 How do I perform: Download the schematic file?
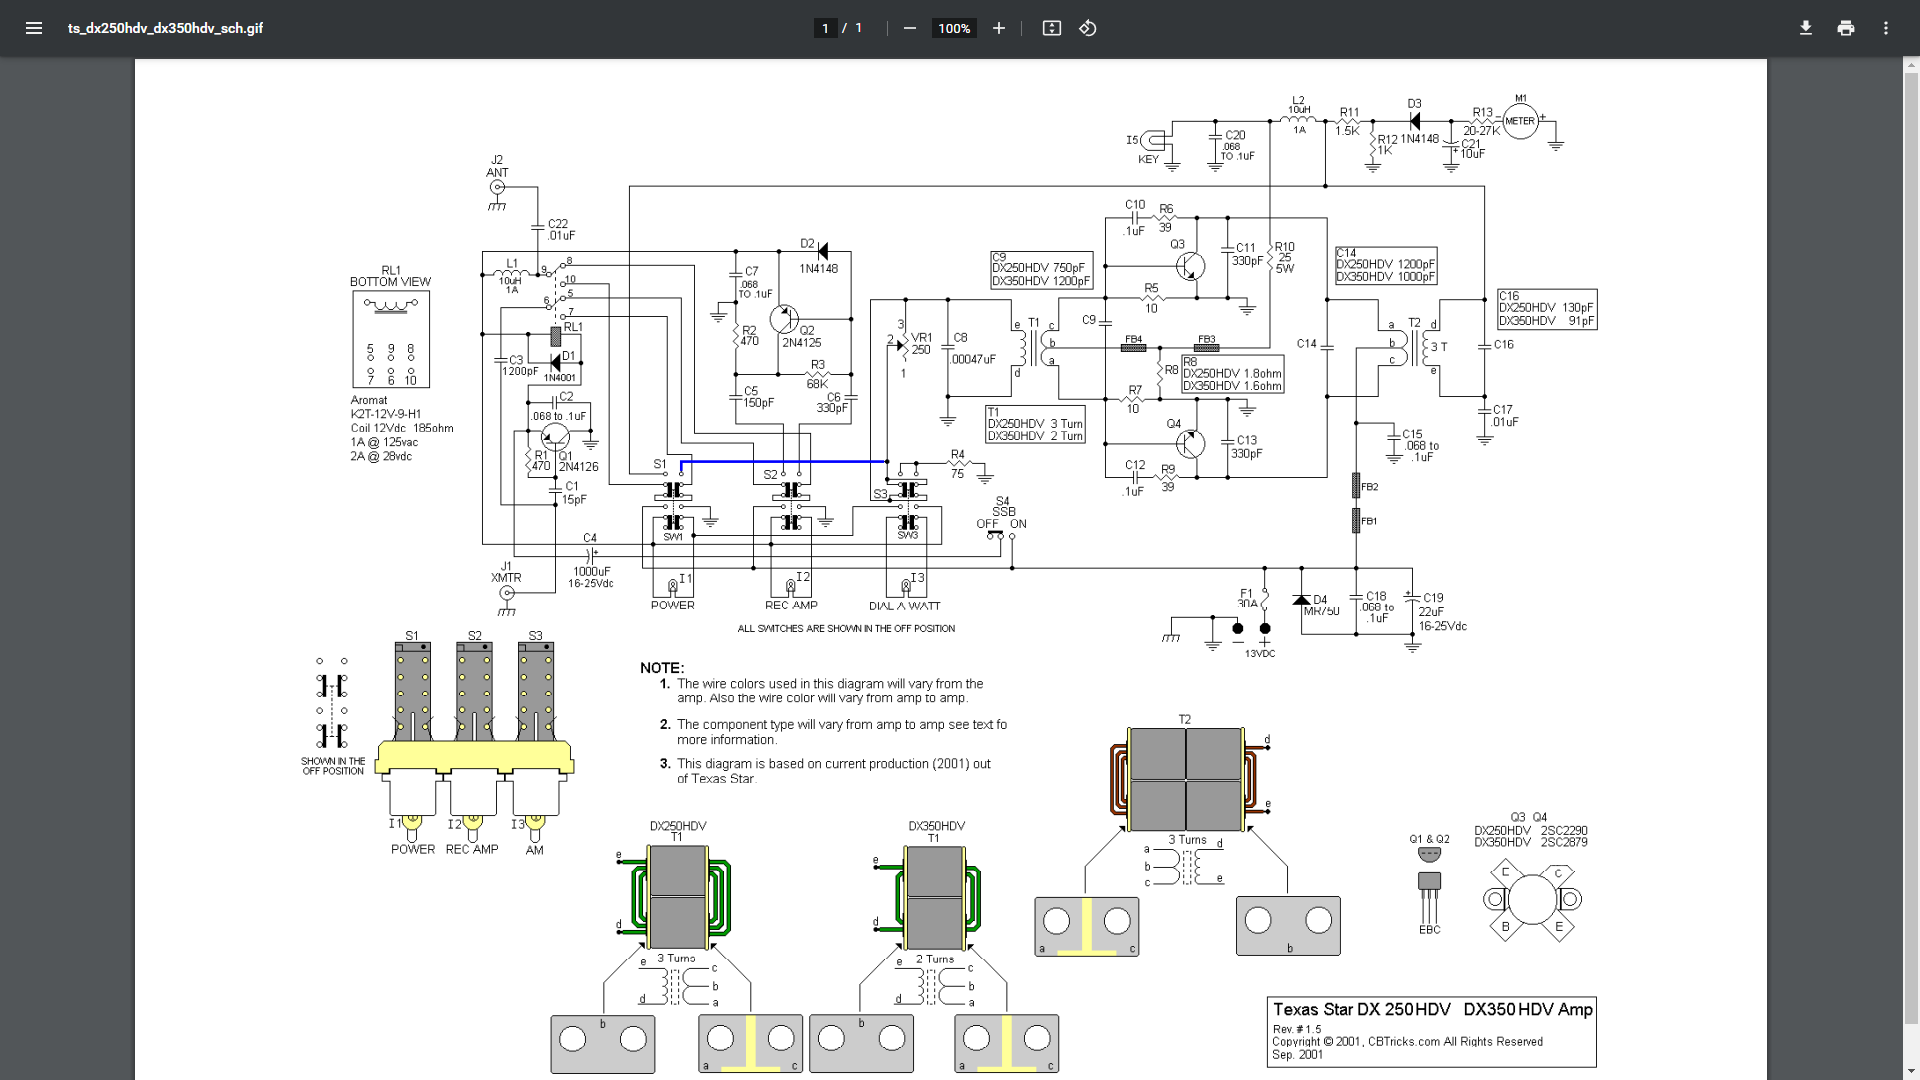pos(1805,28)
